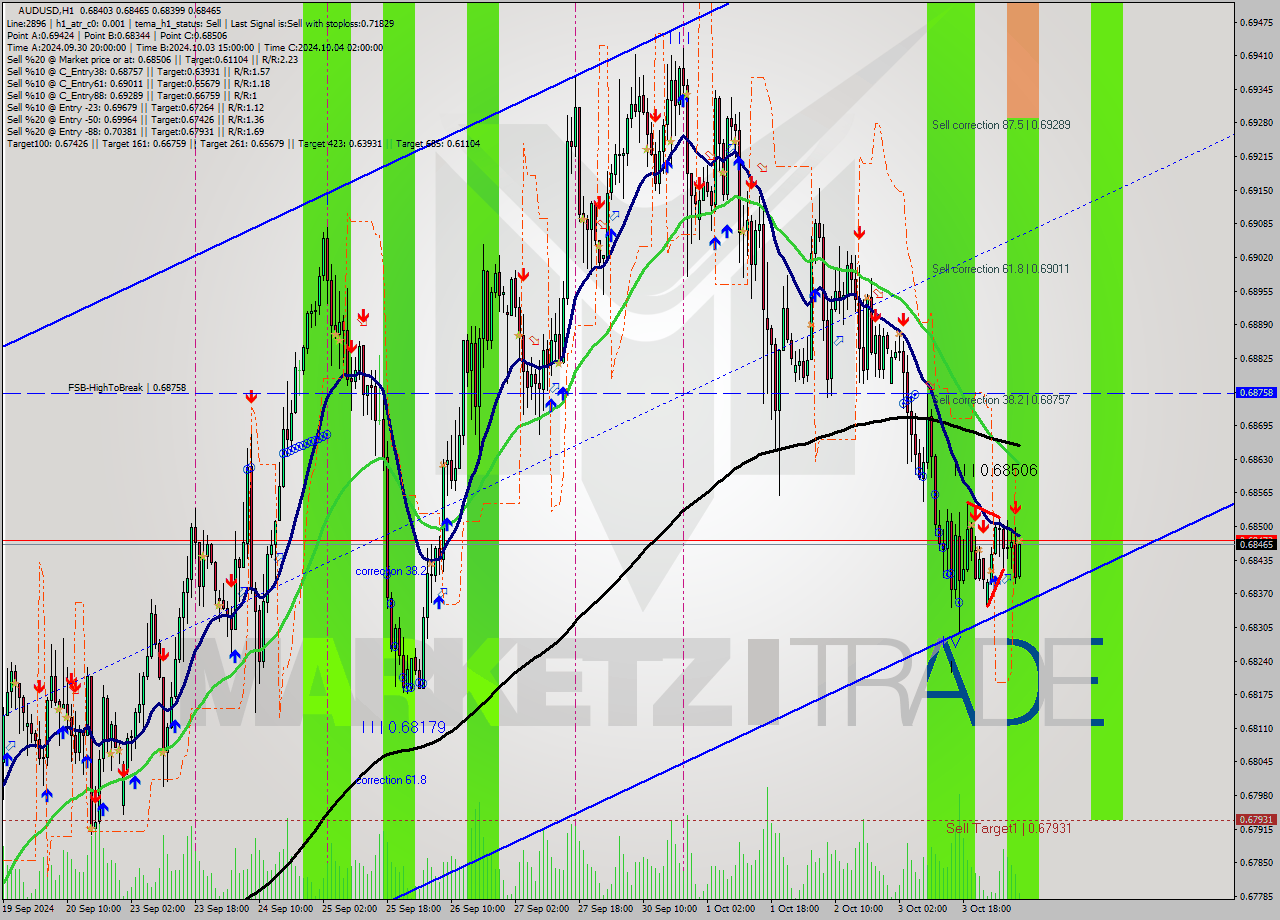The height and width of the screenshot is (920, 1280).
Task: Click the 'Sell %10 @ C_Entry61: 0.69011' line
Action: 138,83
